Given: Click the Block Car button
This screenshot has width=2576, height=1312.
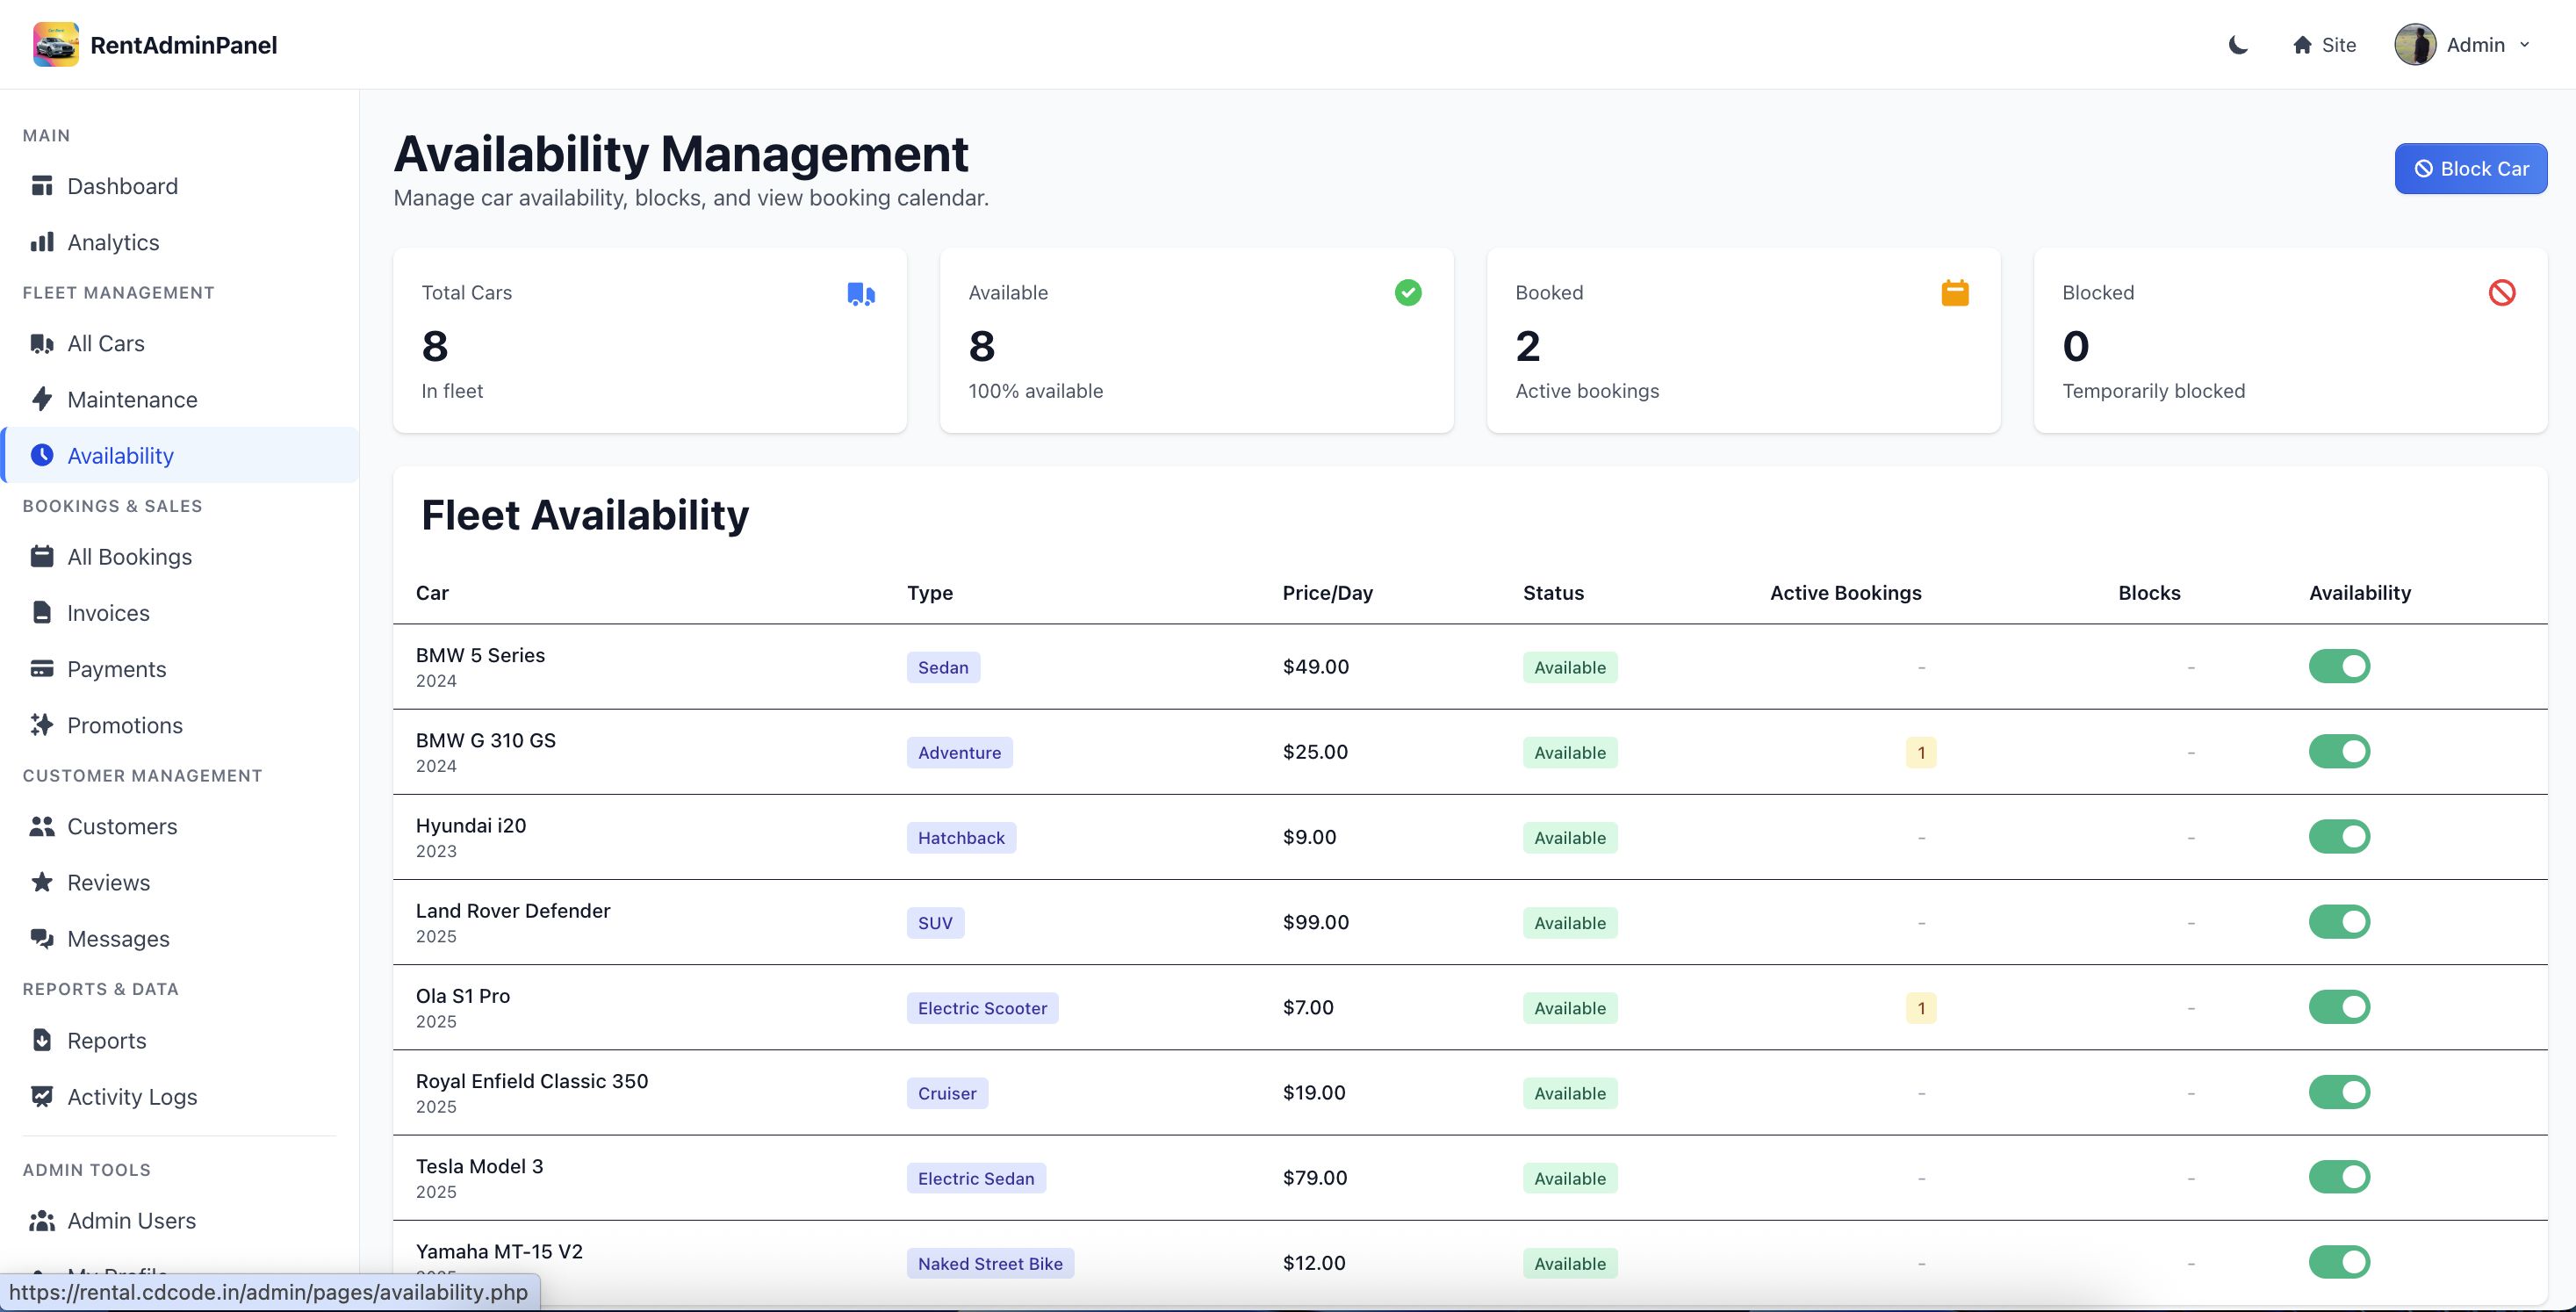Looking at the screenshot, I should tap(2470, 169).
